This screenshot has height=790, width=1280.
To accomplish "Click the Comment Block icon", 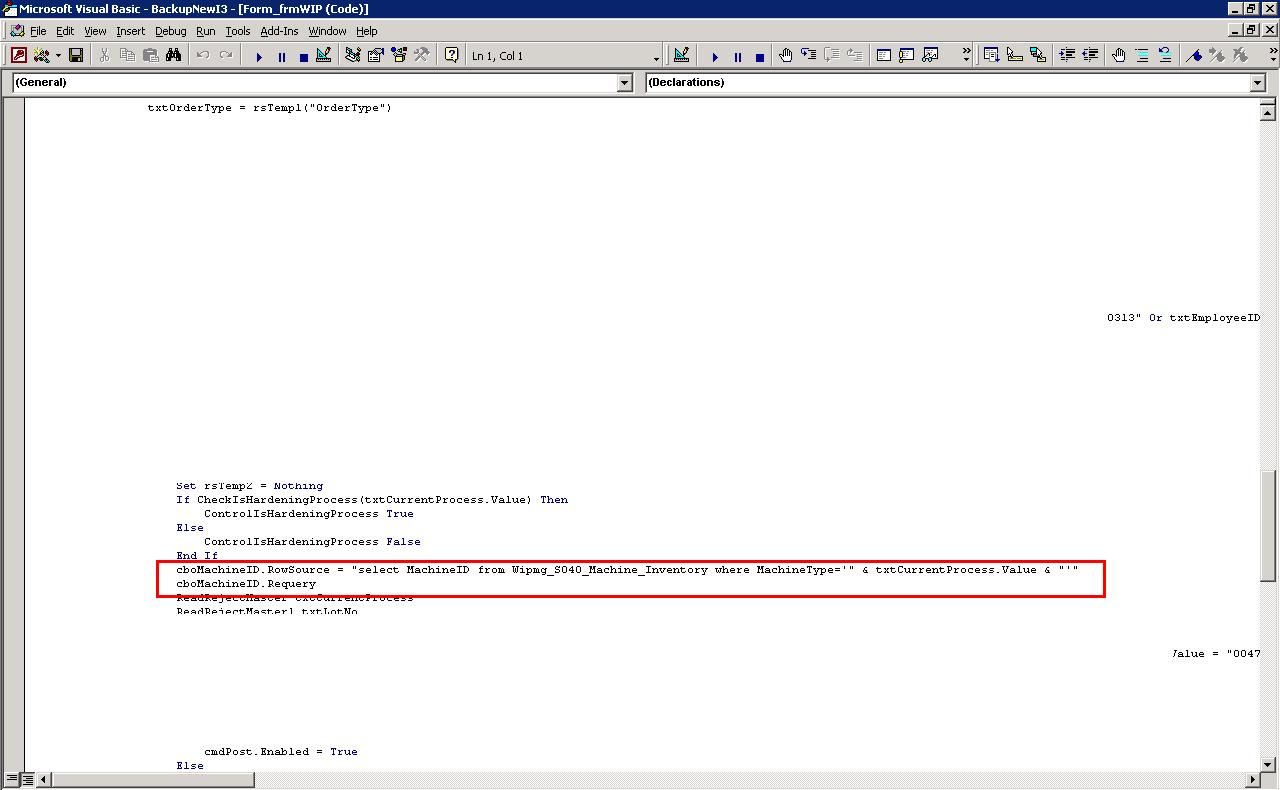I will coord(1142,56).
